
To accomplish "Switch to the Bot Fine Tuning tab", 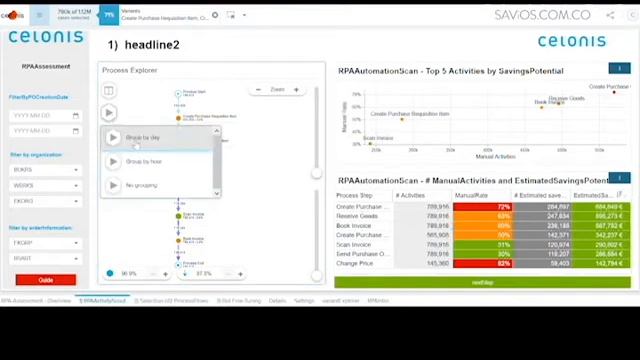I will 239,301.
